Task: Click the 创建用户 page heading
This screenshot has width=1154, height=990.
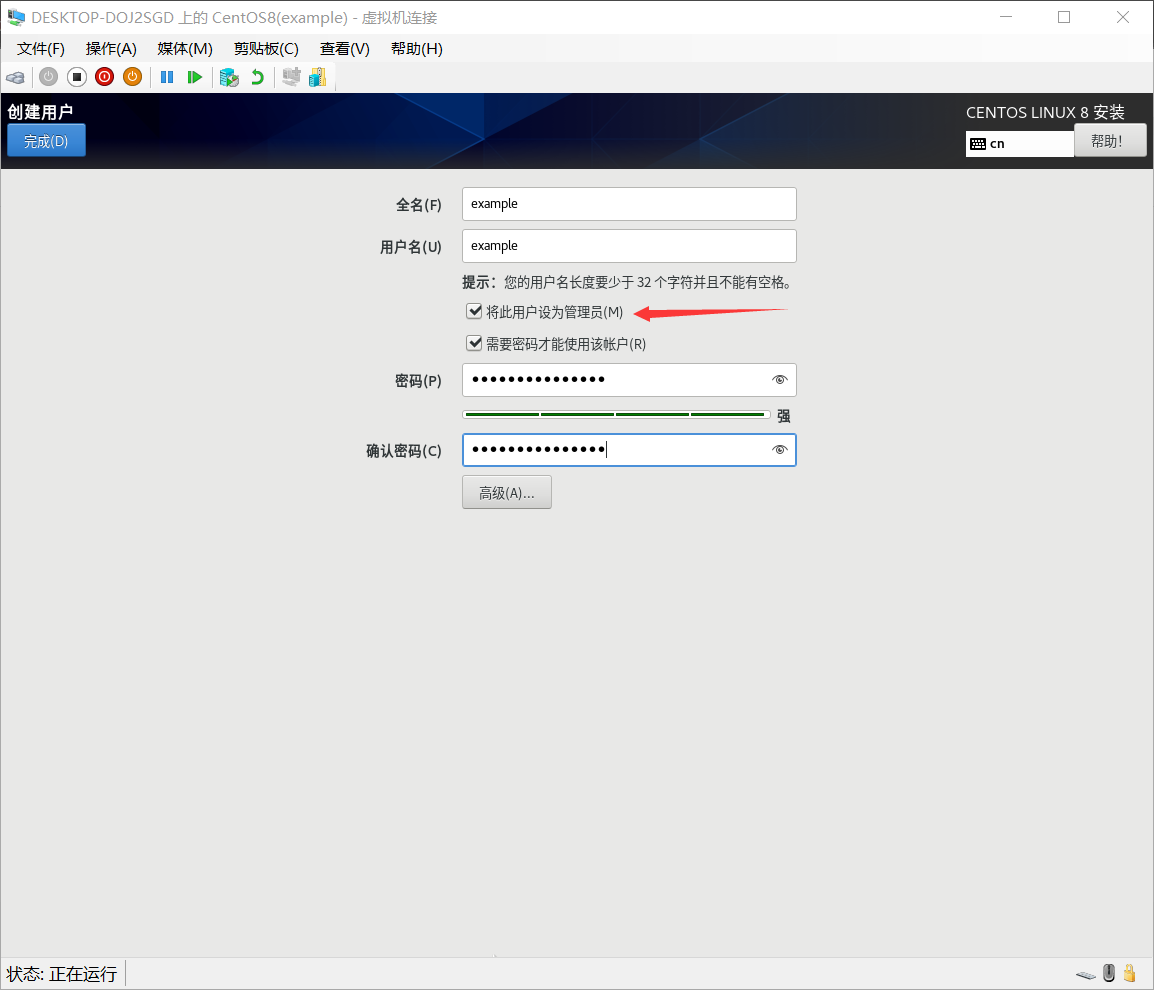Action: (x=40, y=112)
